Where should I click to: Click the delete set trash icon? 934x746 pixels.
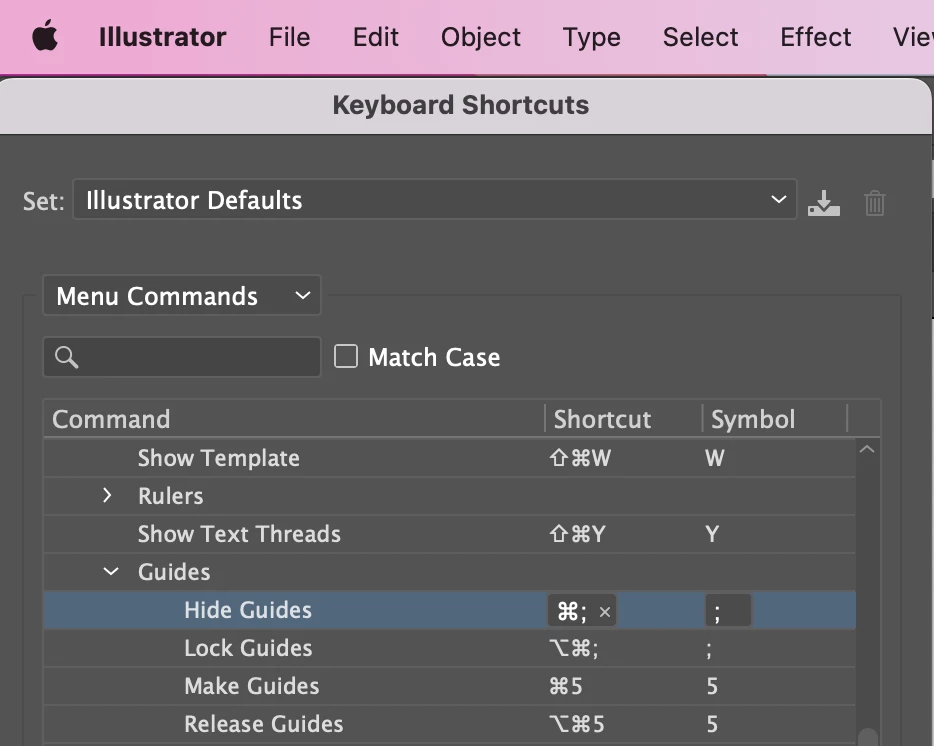pyautogui.click(x=874, y=203)
